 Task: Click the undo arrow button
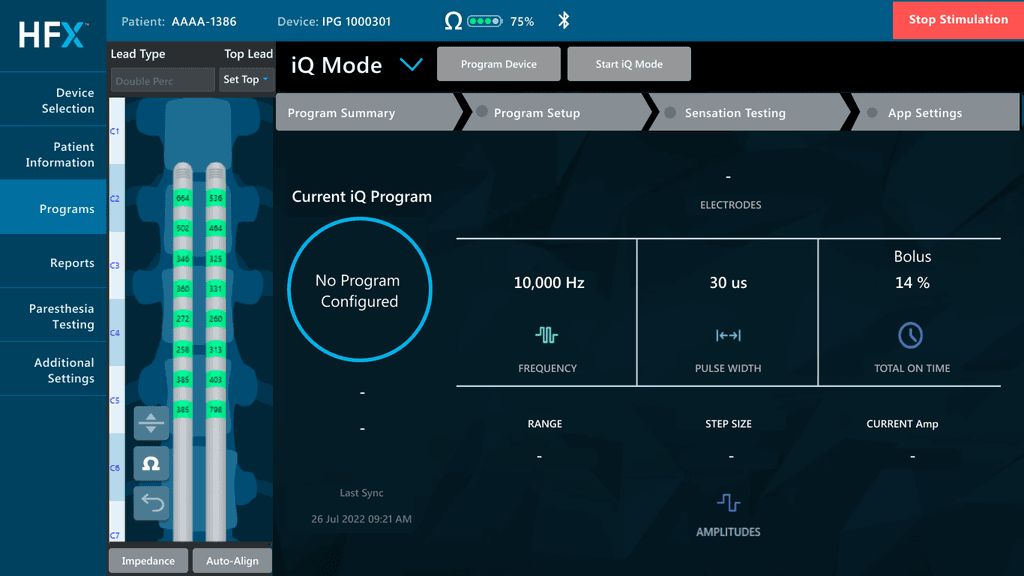pyautogui.click(x=151, y=503)
